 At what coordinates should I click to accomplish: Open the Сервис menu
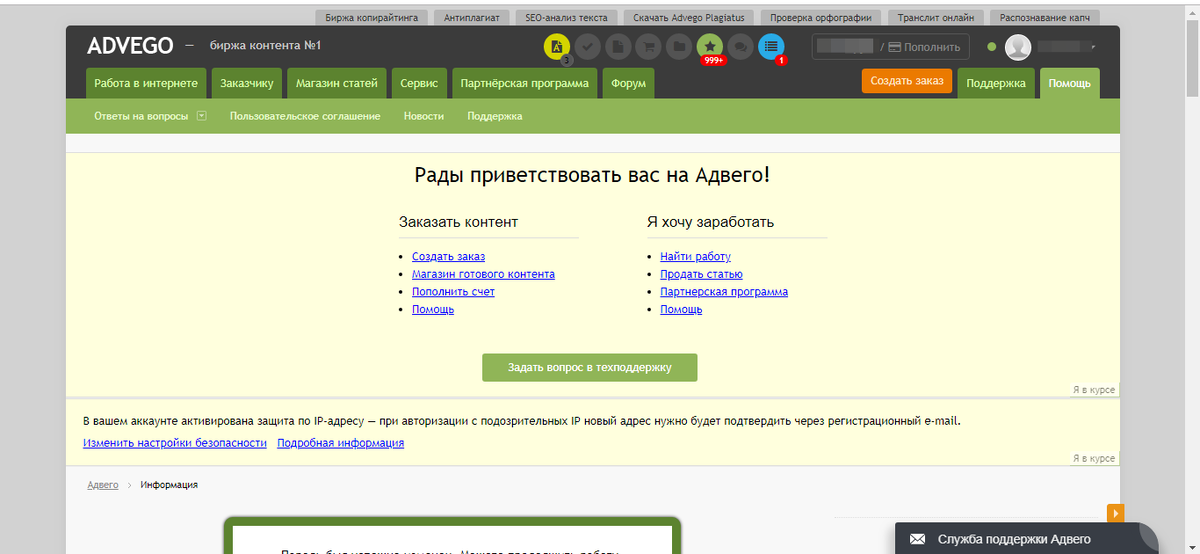pyautogui.click(x=419, y=83)
